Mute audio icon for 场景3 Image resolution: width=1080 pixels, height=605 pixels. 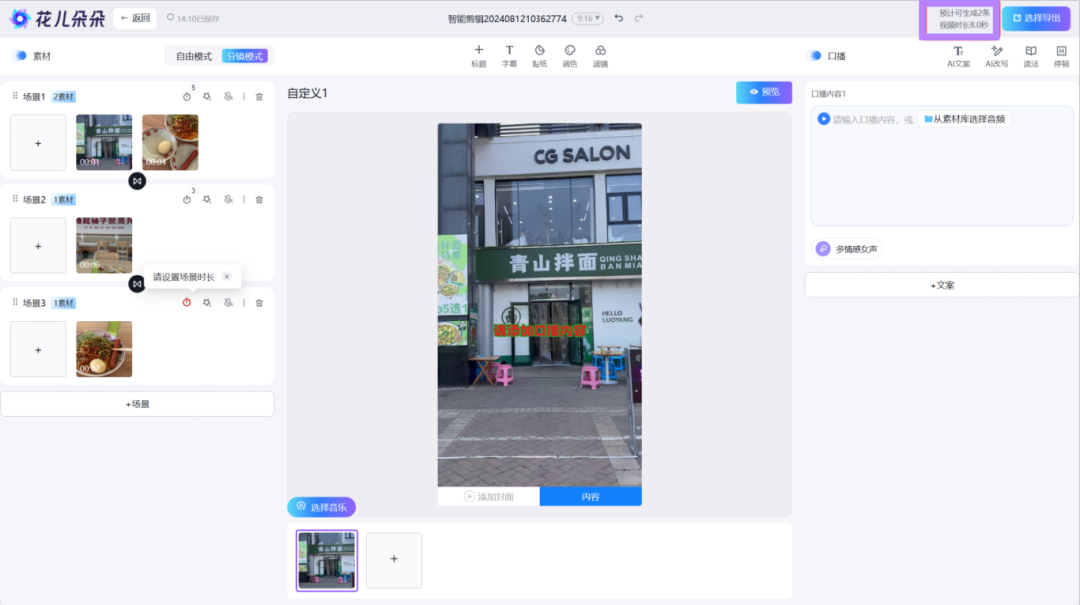tap(228, 302)
